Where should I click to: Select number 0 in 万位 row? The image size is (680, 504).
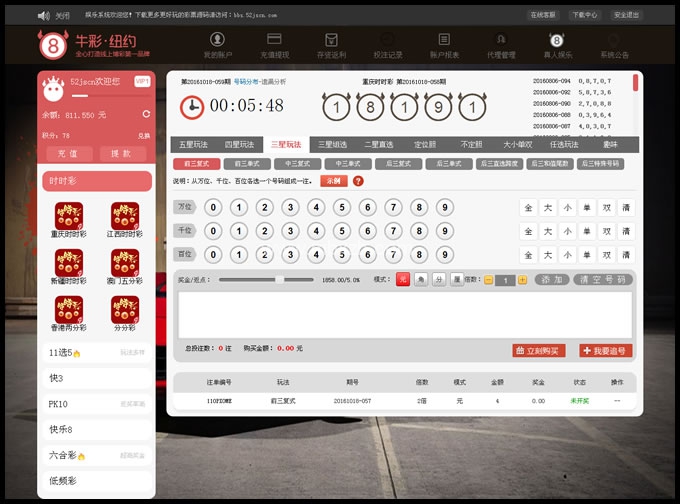pyautogui.click(x=213, y=207)
